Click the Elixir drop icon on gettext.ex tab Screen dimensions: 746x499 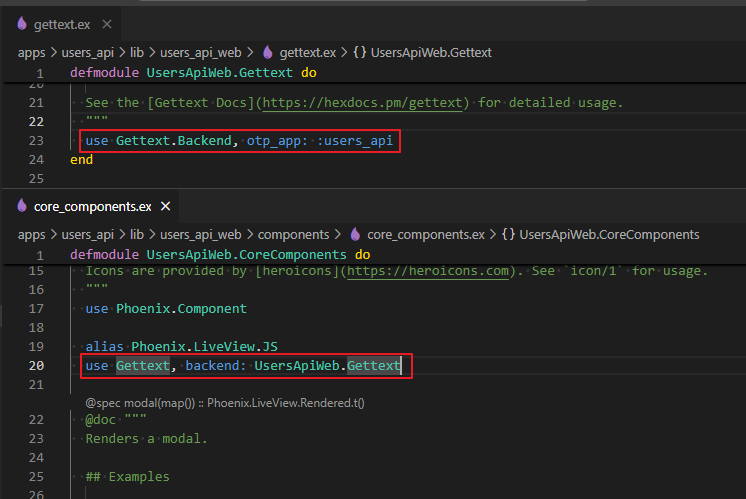[22, 23]
